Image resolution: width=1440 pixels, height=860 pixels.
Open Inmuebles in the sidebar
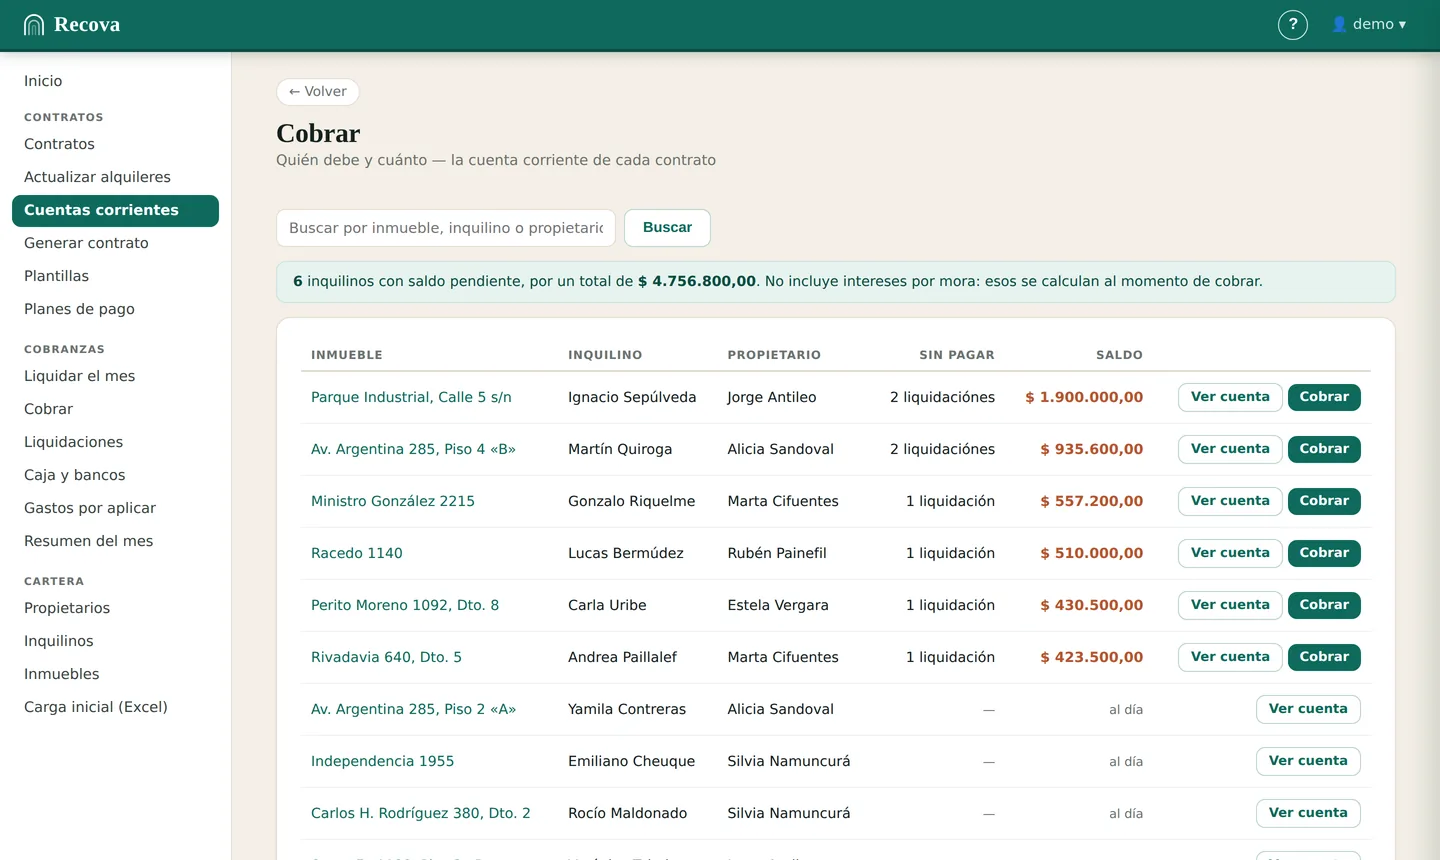115,674
